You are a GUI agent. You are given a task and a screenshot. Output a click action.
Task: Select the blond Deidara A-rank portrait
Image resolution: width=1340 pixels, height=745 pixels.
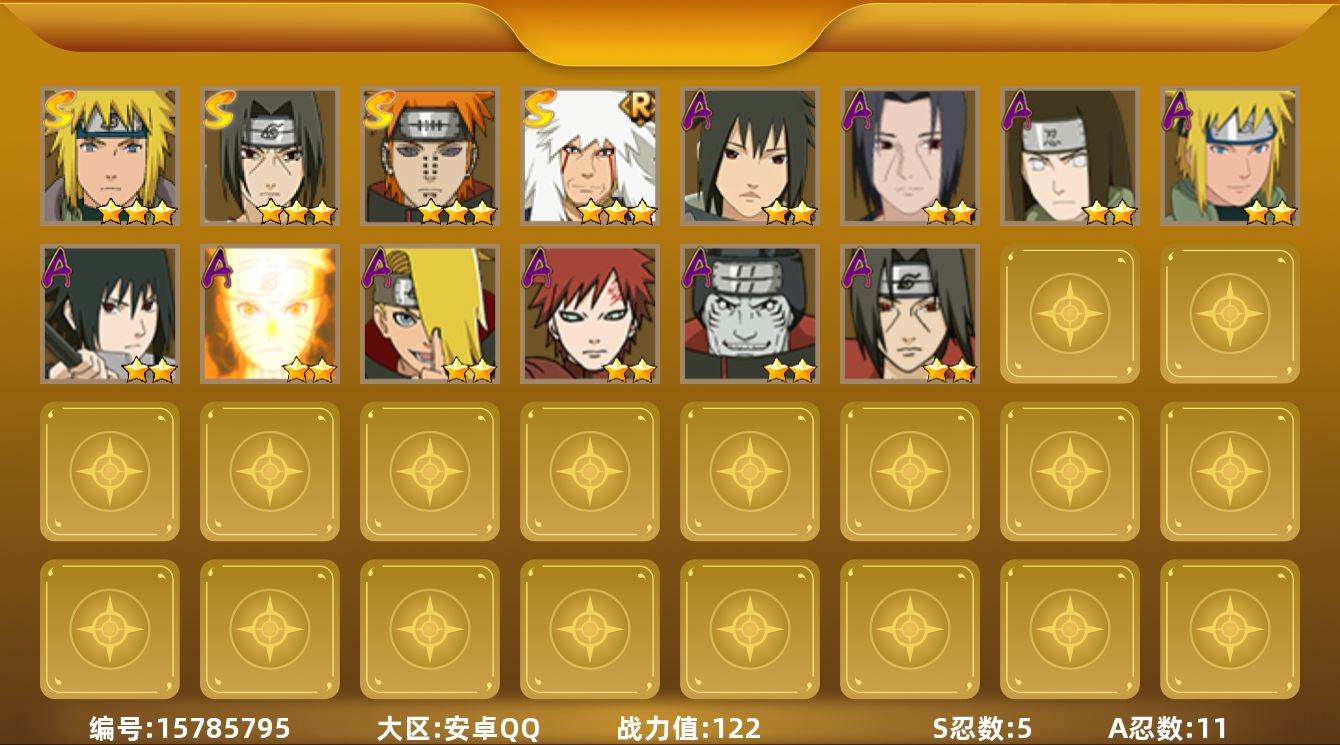430,314
